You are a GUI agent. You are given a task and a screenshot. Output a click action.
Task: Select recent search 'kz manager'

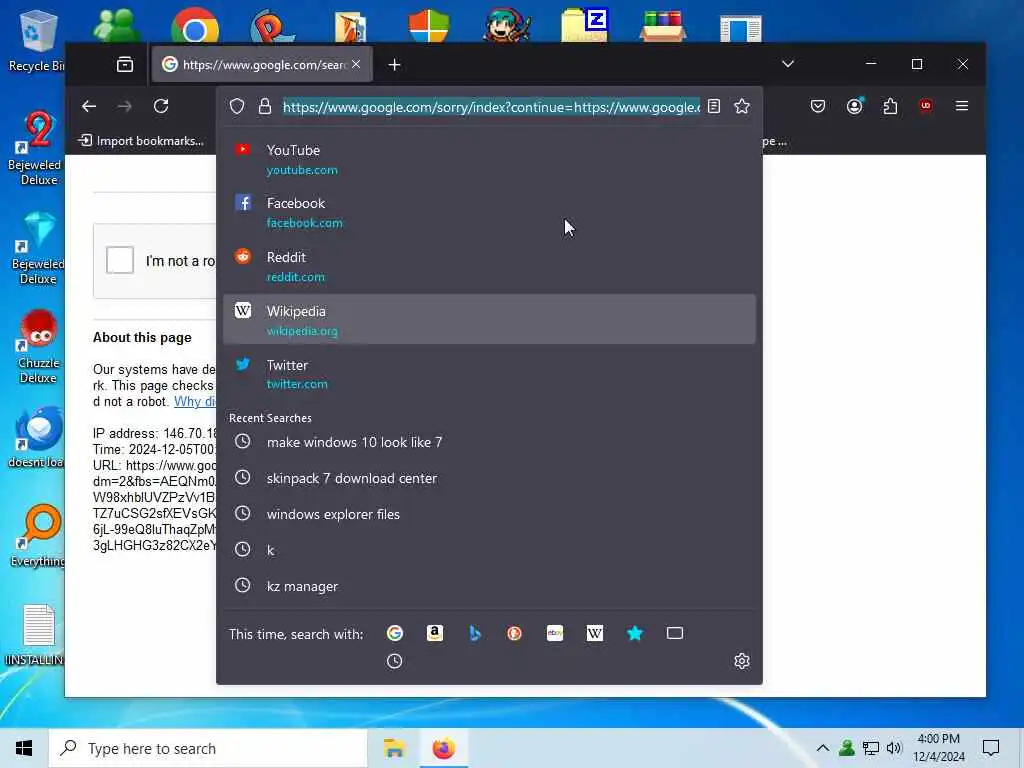[x=489, y=586]
